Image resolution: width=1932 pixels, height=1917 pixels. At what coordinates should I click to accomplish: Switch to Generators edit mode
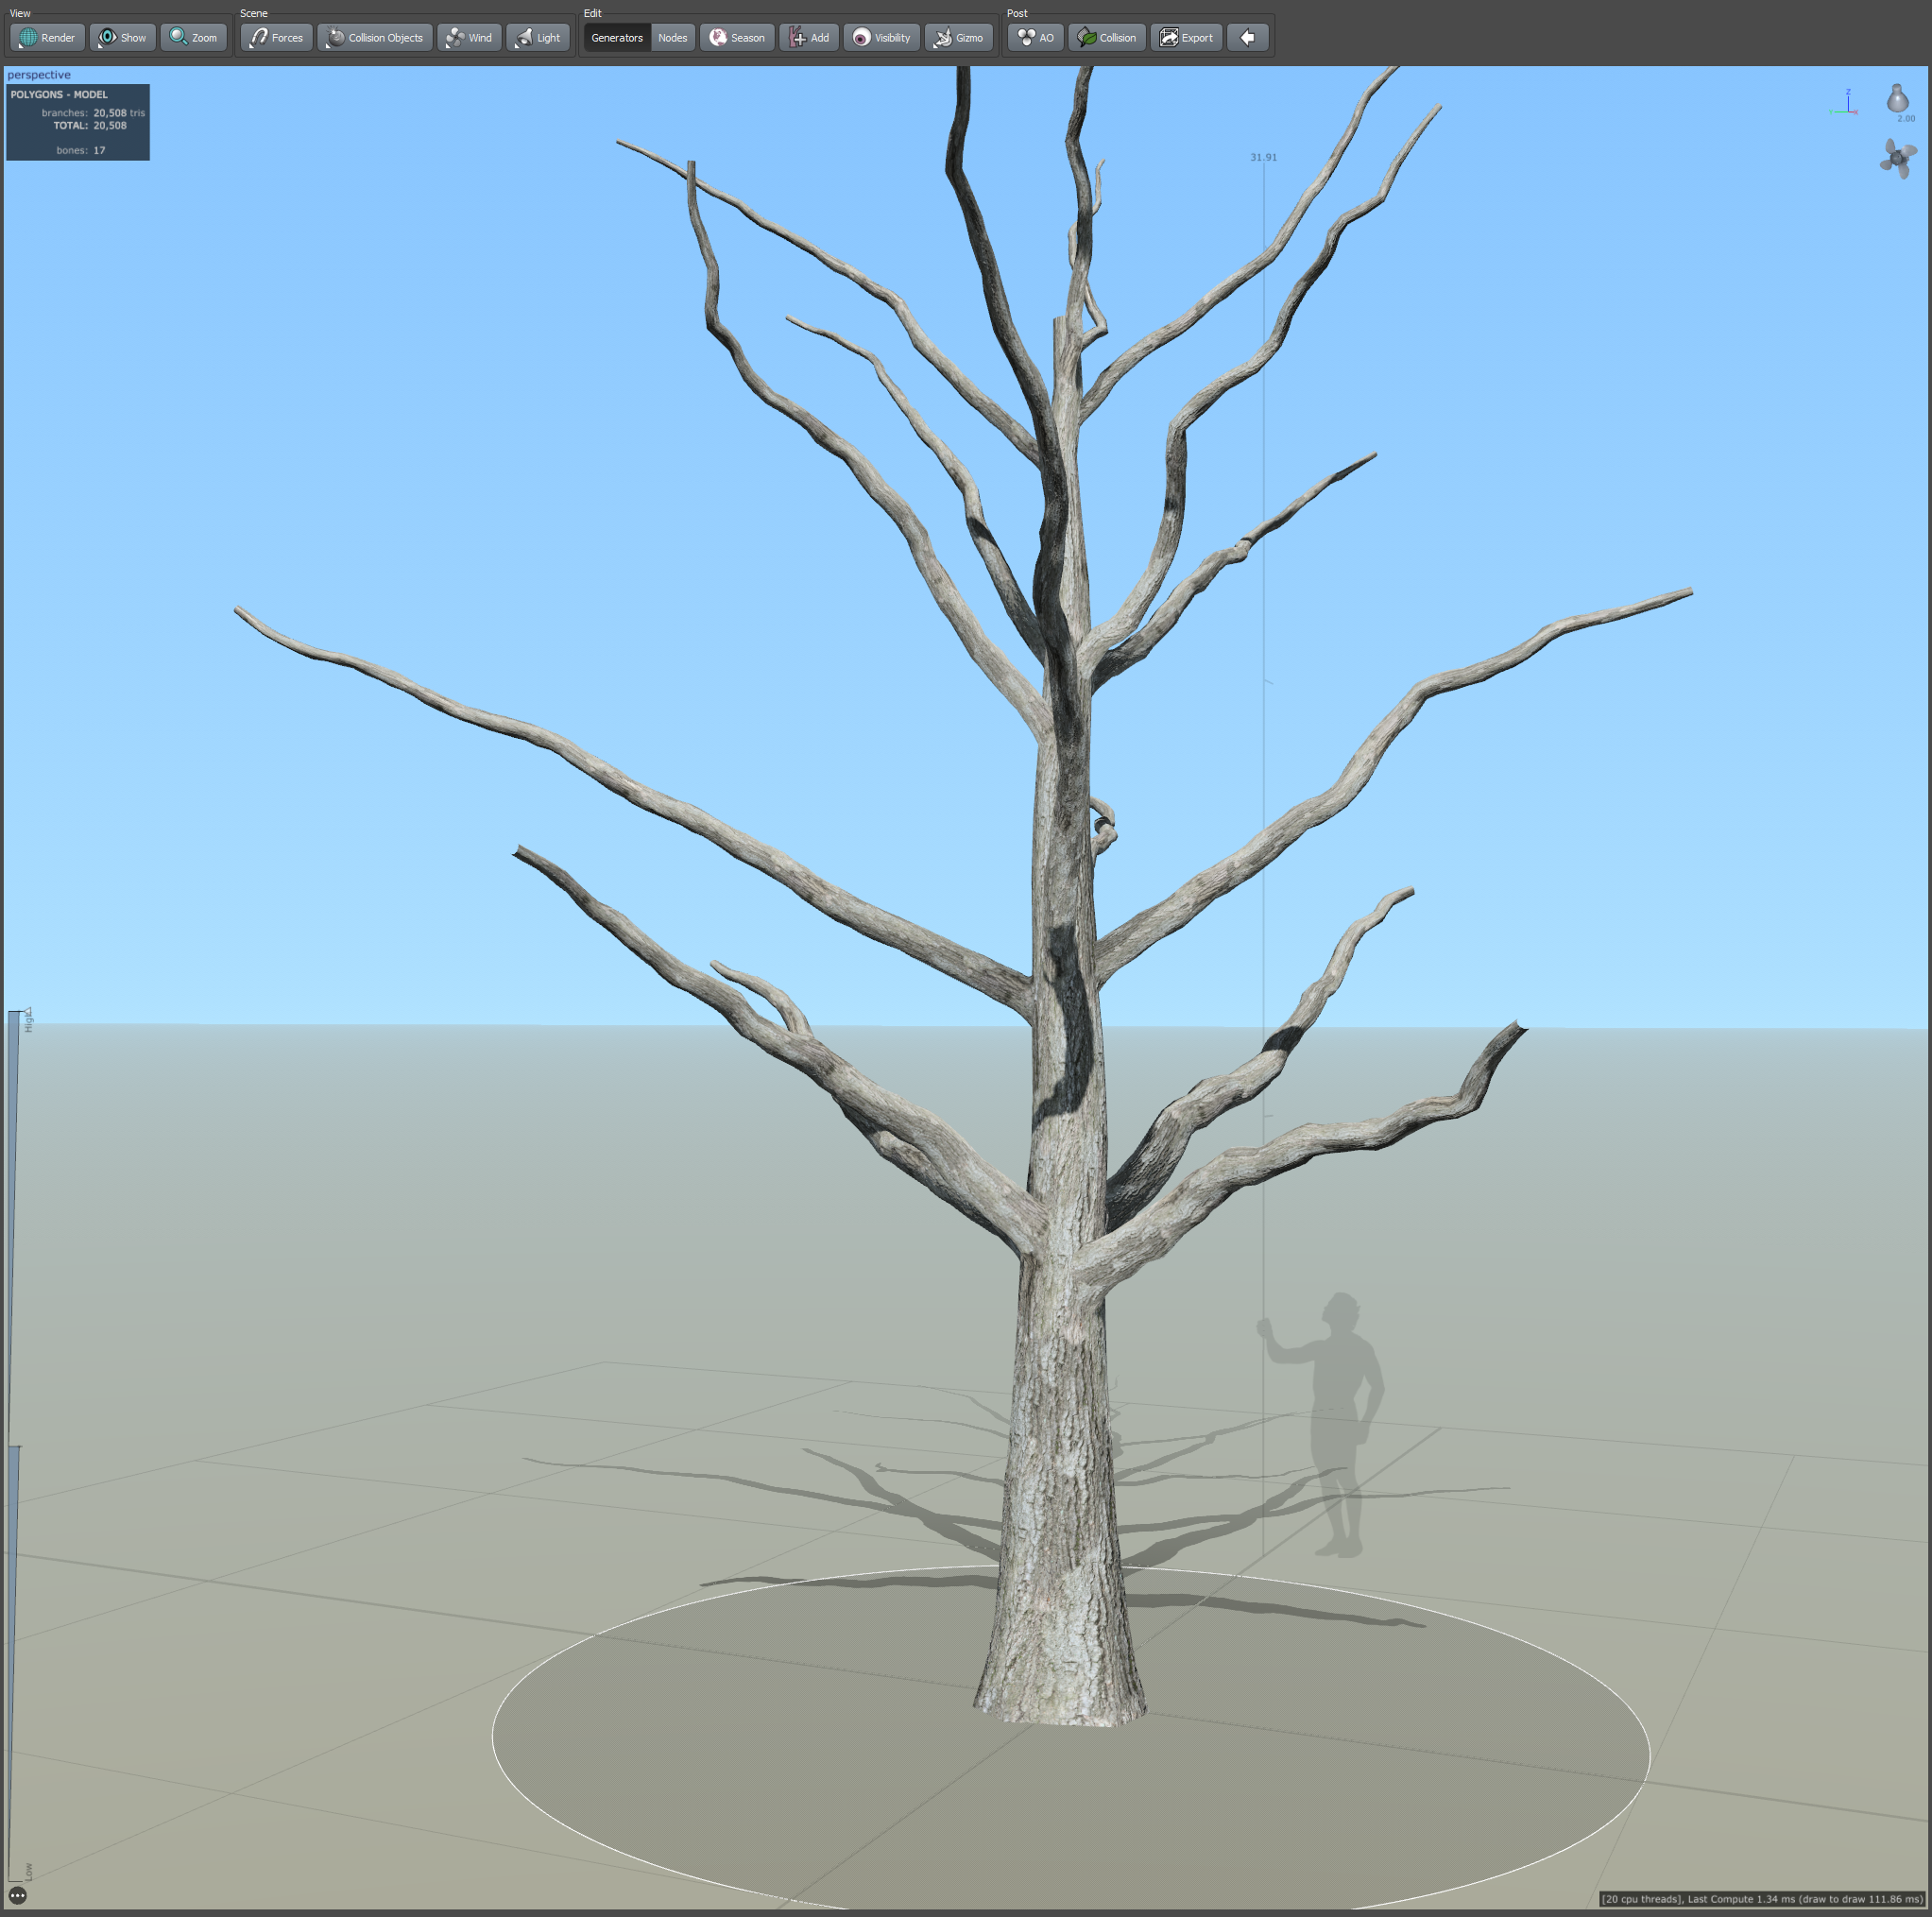click(x=616, y=38)
